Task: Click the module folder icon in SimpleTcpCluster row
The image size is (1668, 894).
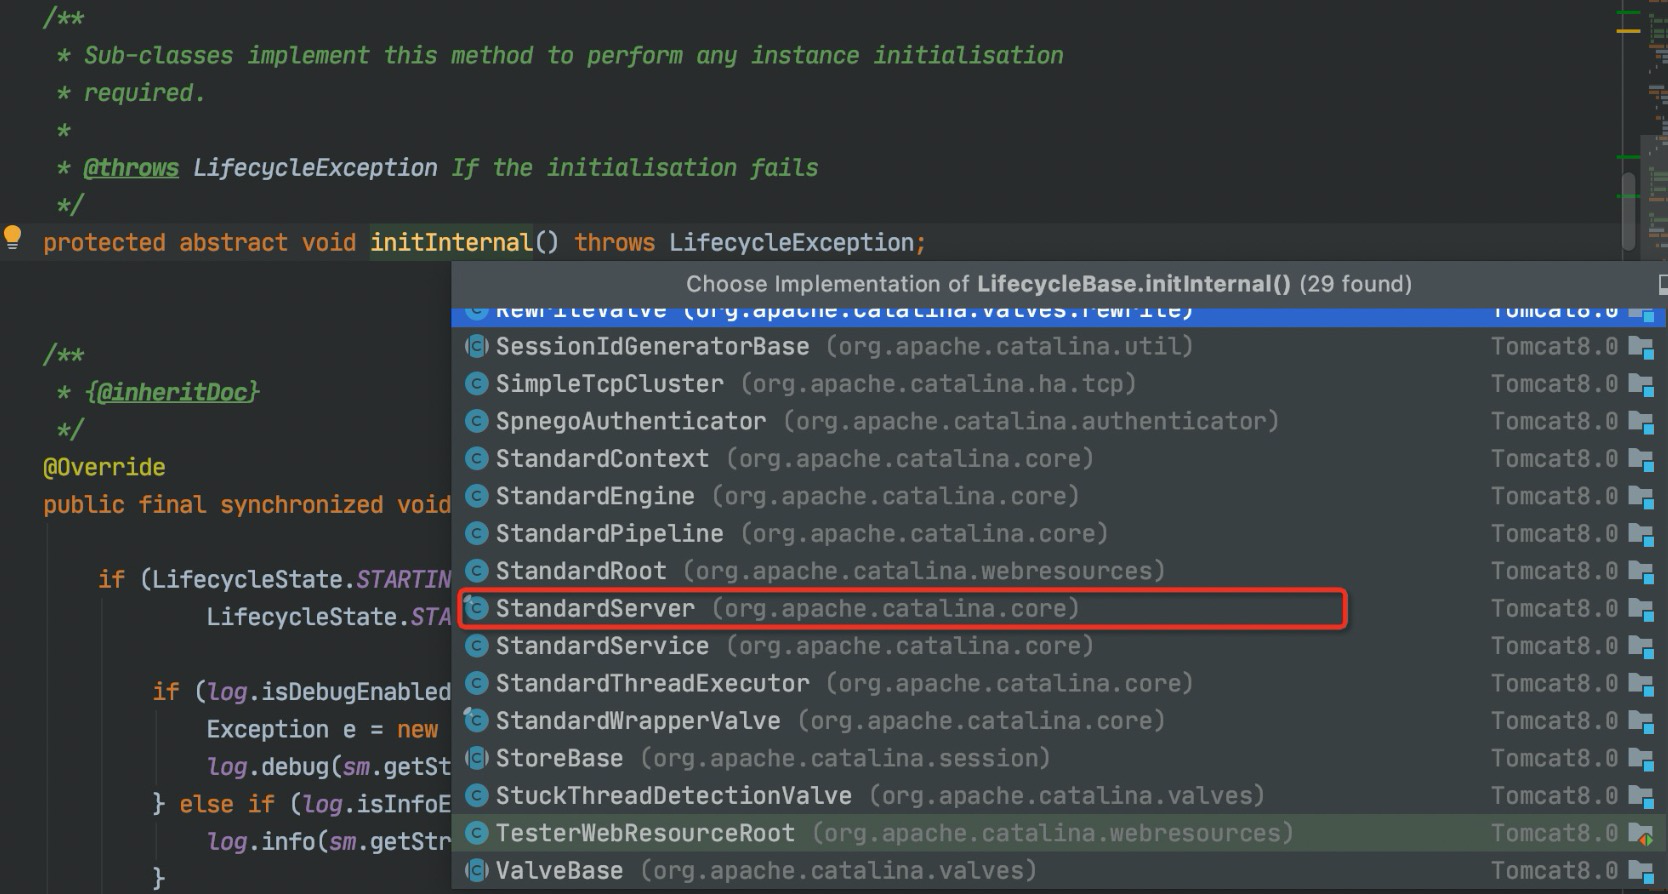Action: click(x=1641, y=385)
